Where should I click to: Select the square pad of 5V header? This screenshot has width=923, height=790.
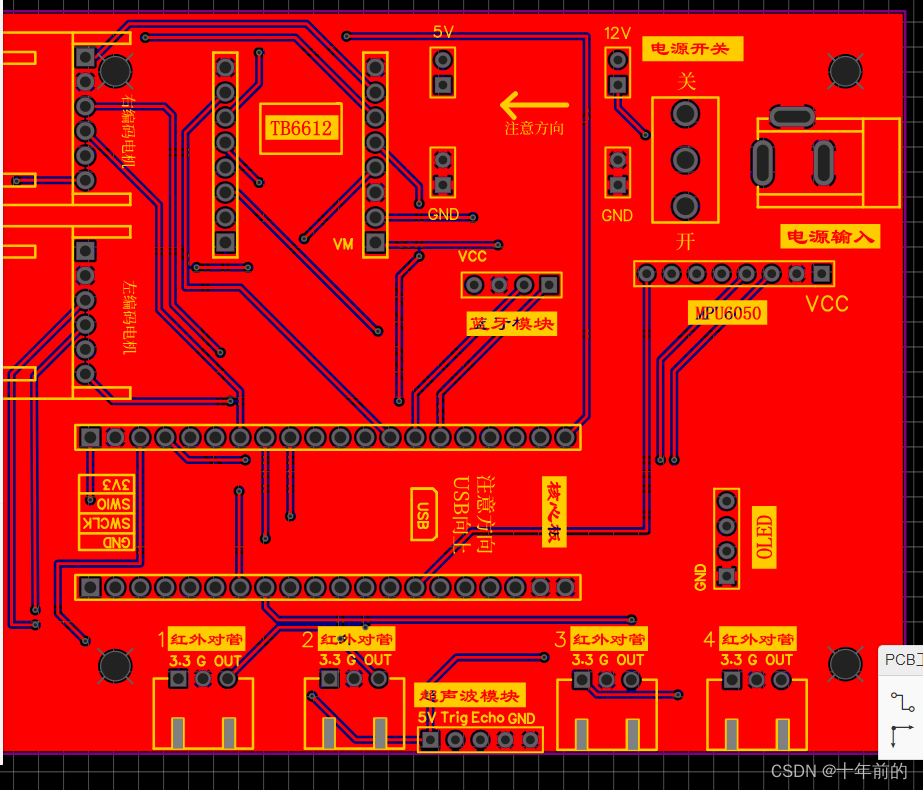pos(443,85)
